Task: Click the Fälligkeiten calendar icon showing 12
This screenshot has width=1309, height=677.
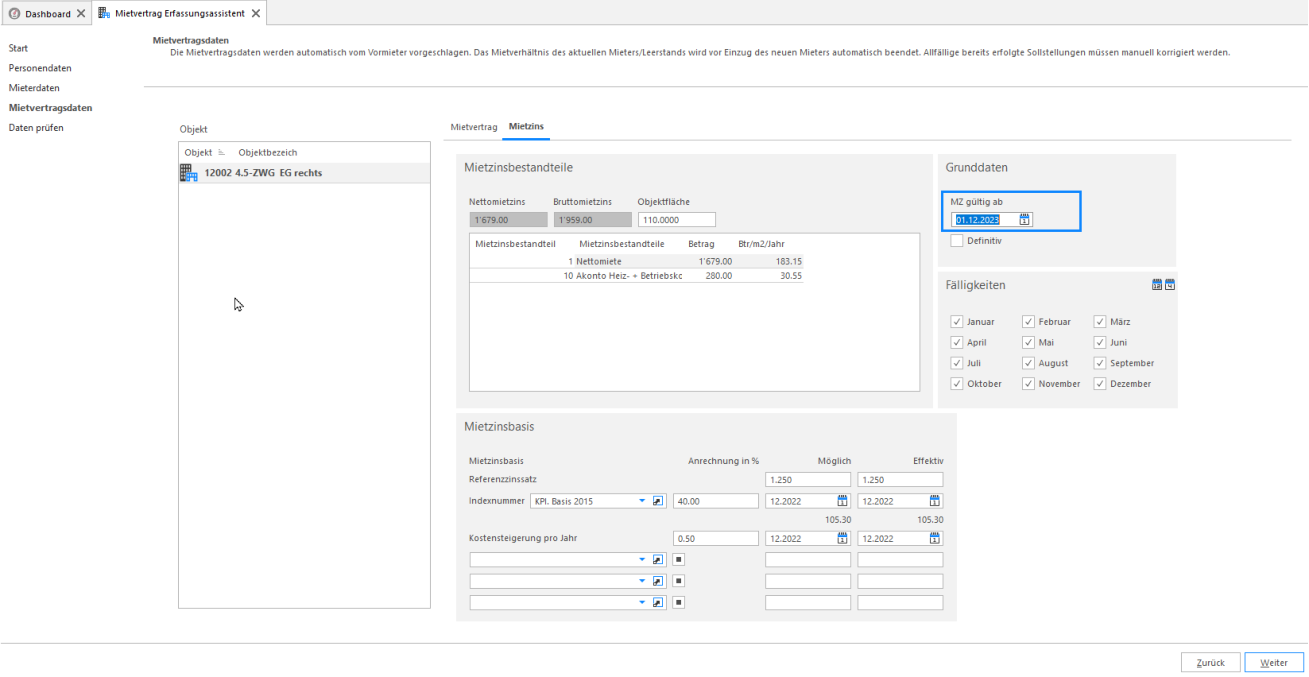Action: coord(1157,285)
